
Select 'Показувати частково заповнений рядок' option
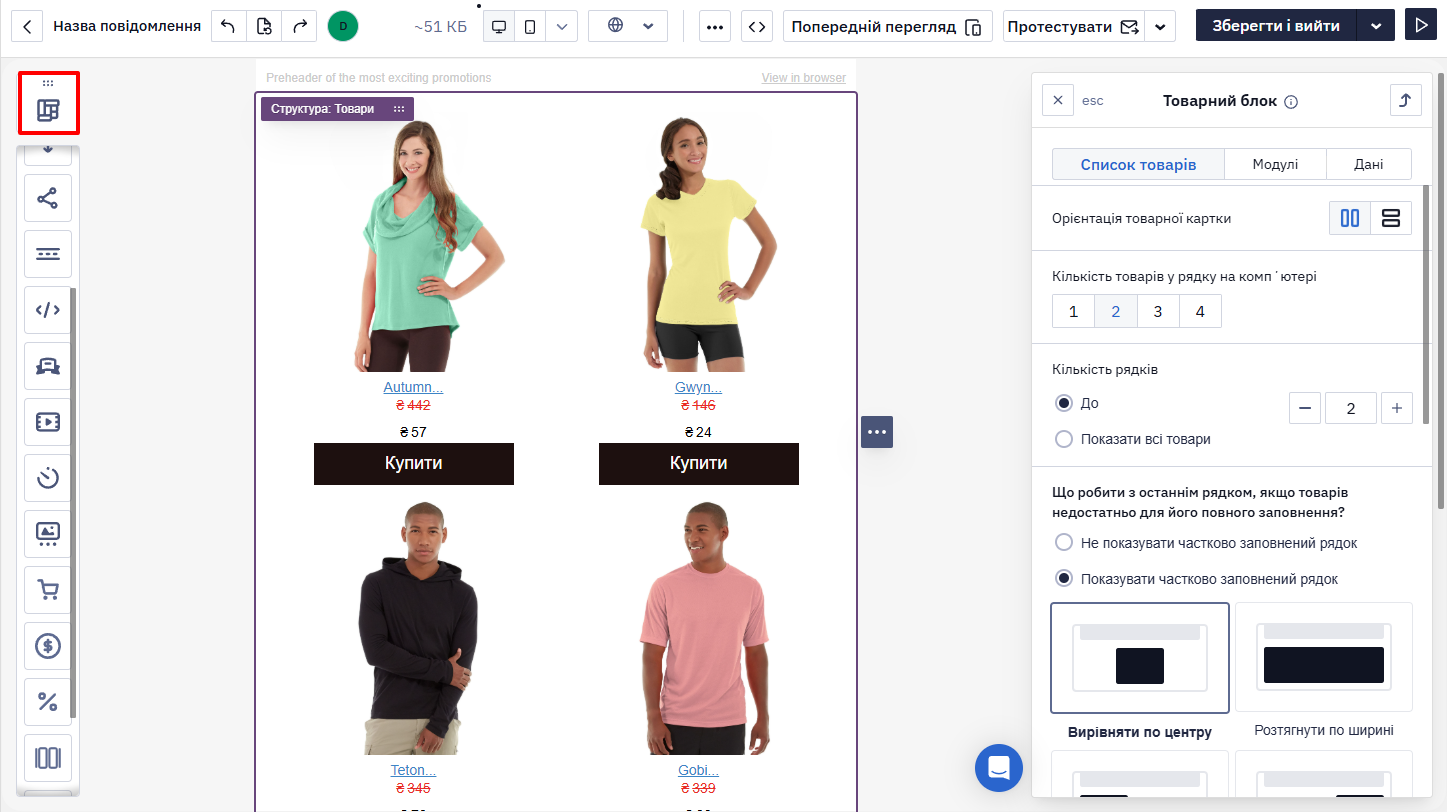click(1064, 579)
